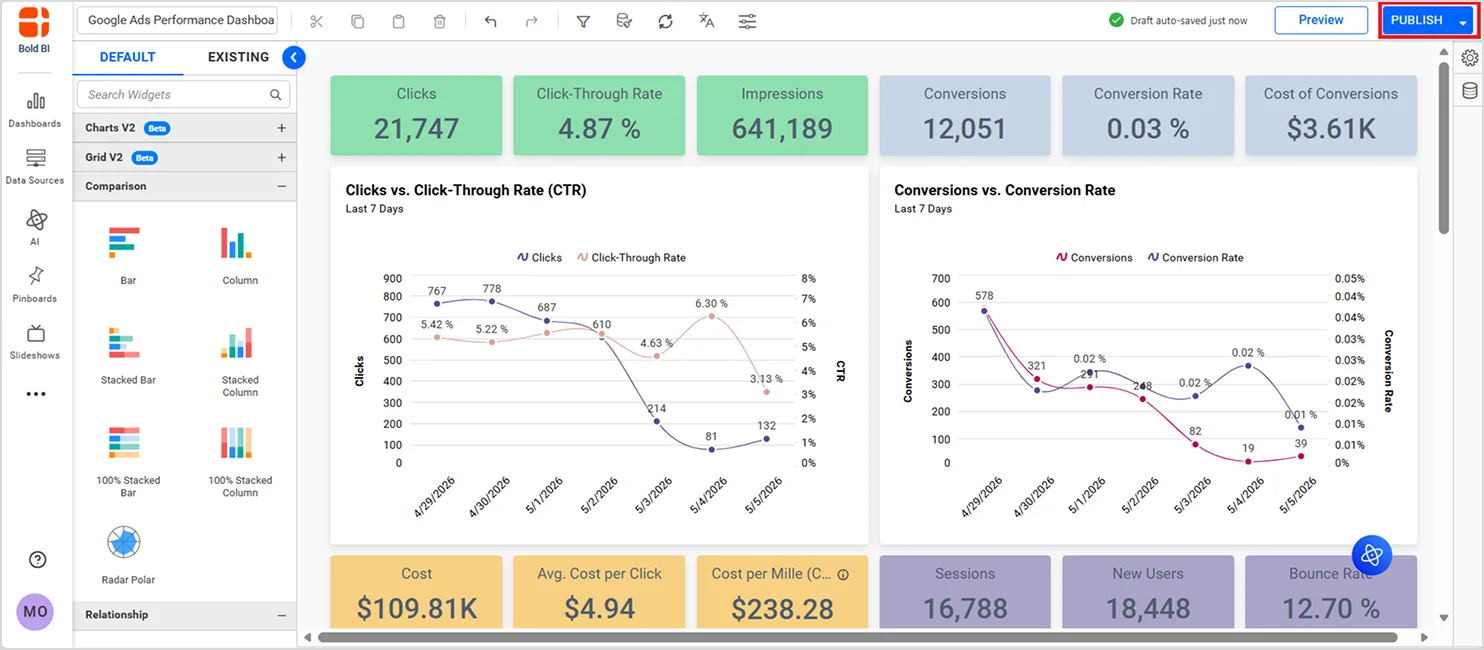Open Slideshows from the sidebar
This screenshot has height=650, width=1484.
coord(36,341)
